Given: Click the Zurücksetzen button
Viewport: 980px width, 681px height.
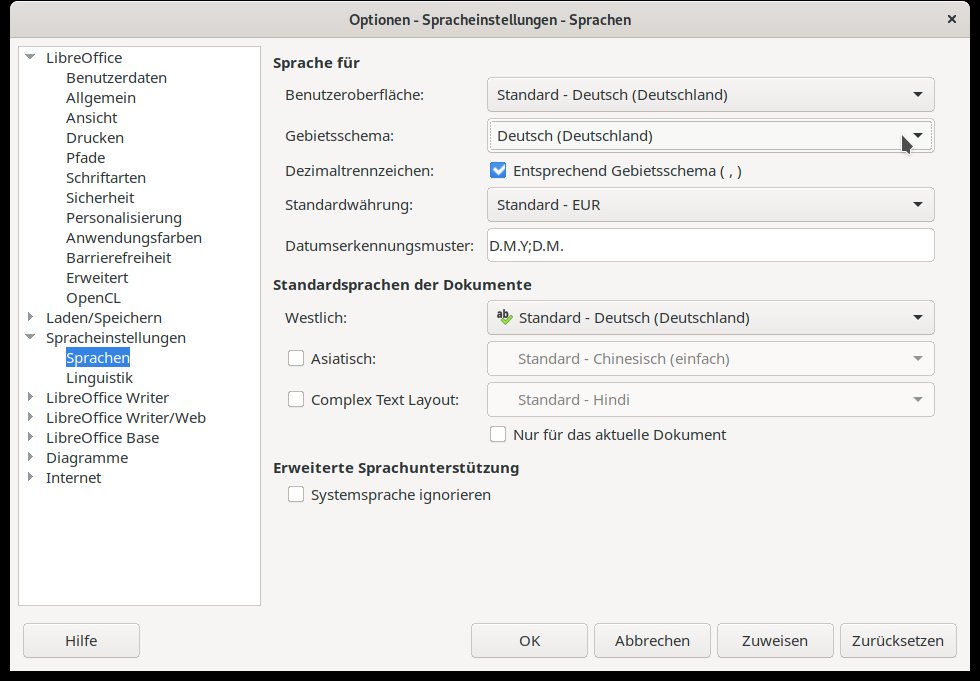Looking at the screenshot, I should tap(897, 640).
